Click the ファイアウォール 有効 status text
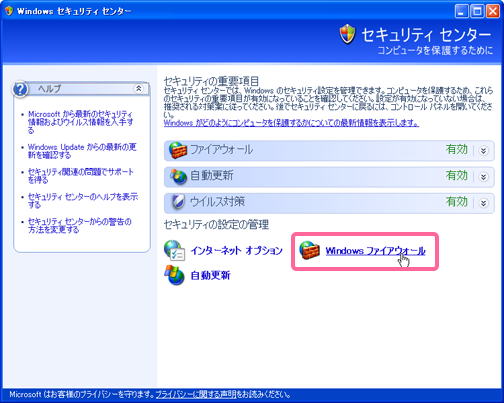This screenshot has width=504, height=403. tap(457, 149)
